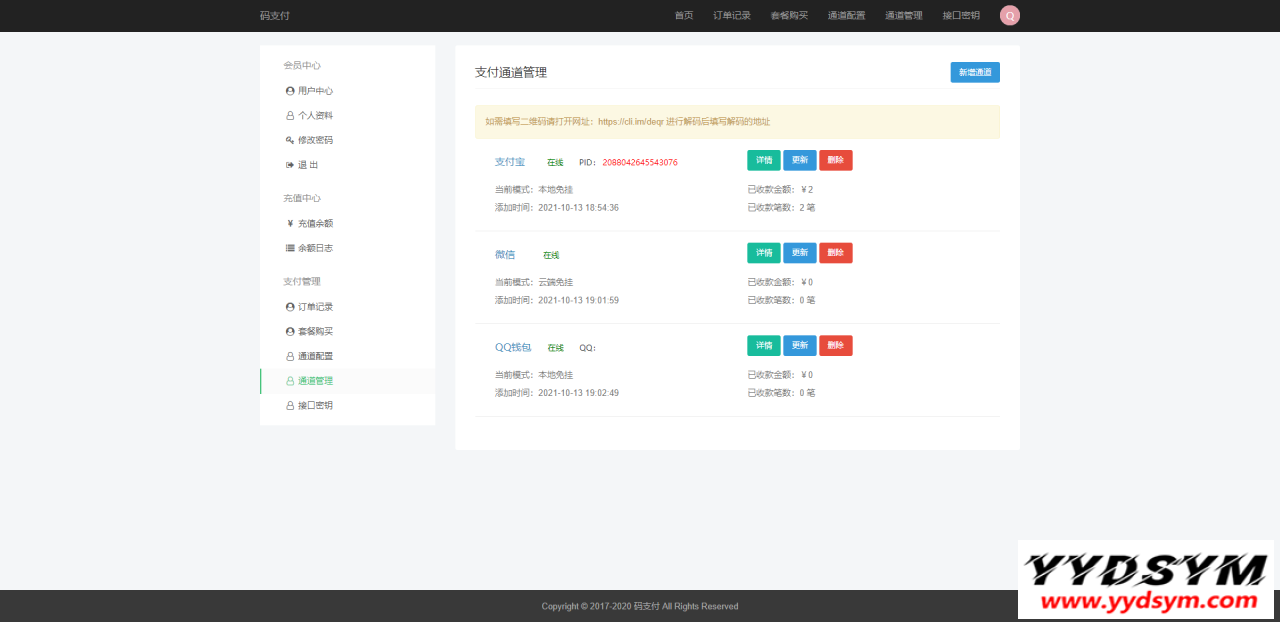Click the list icon beside 余额日志

(290, 248)
